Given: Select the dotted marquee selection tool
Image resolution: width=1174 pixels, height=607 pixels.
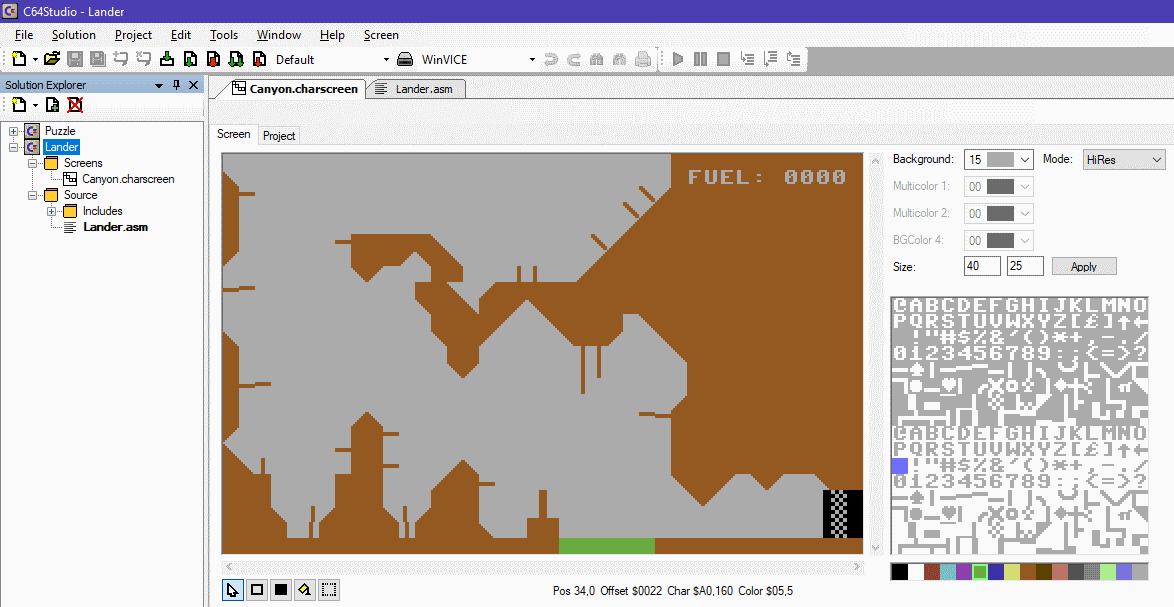Looking at the screenshot, I should (x=329, y=590).
